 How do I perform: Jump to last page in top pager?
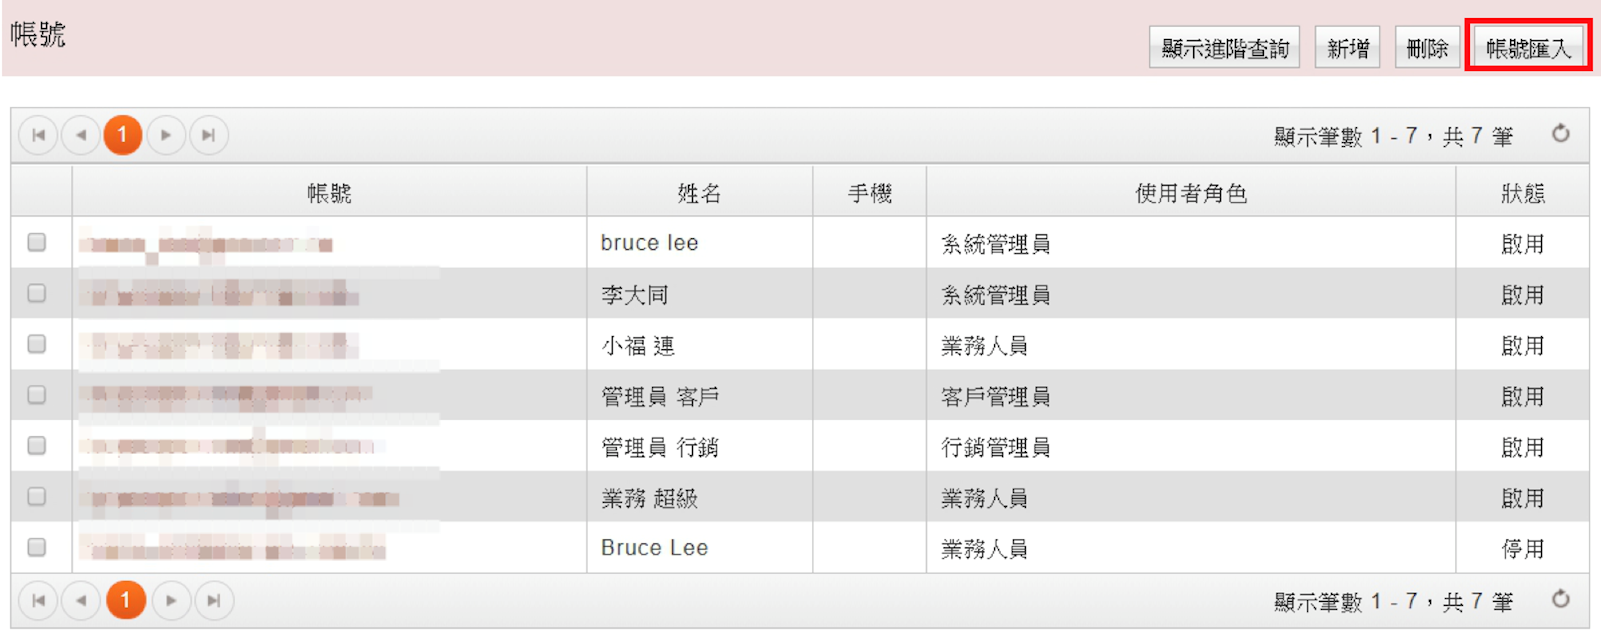pyautogui.click(x=208, y=135)
